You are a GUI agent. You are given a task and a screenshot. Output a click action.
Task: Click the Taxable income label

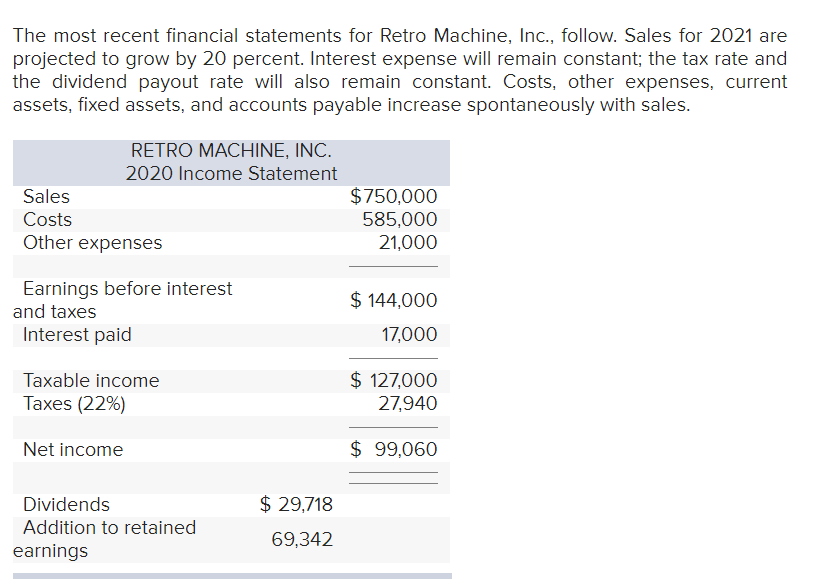click(91, 380)
